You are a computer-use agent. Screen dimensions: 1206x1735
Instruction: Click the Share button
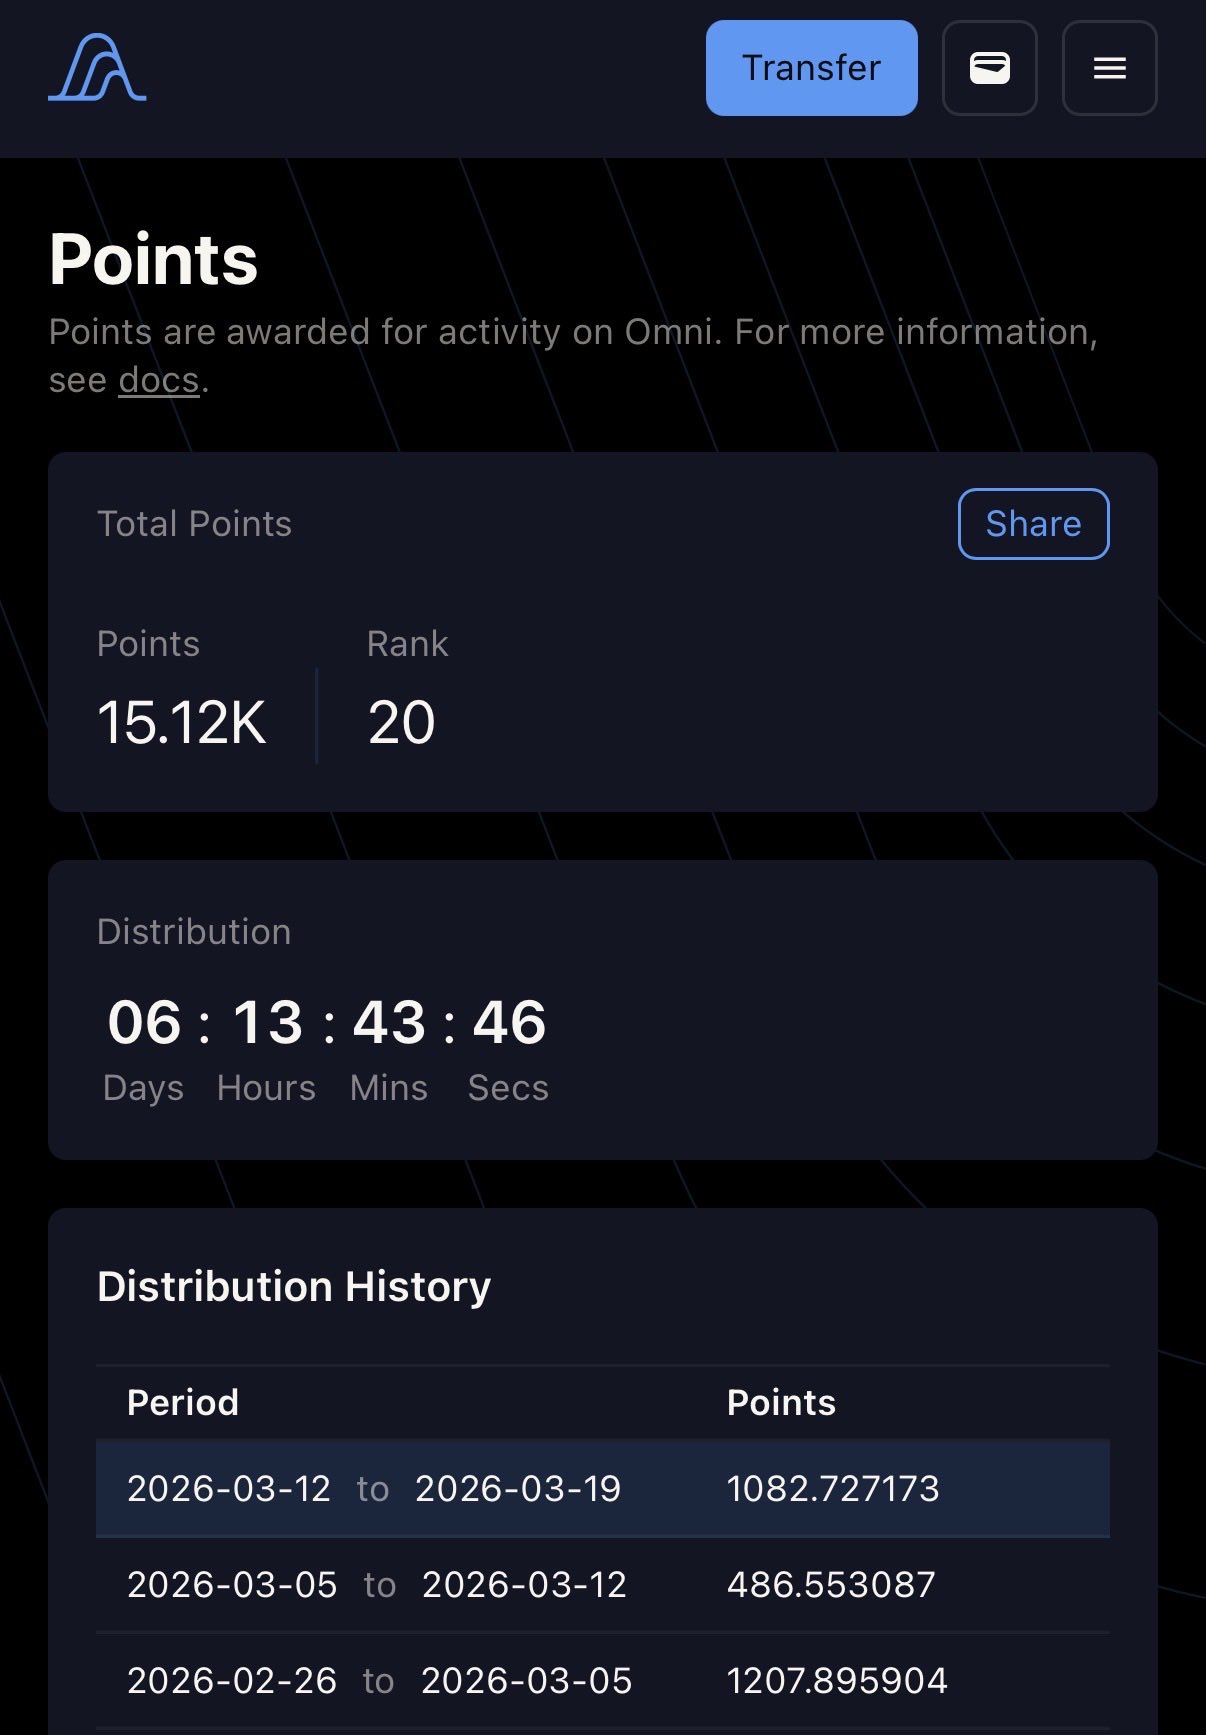click(x=1033, y=524)
